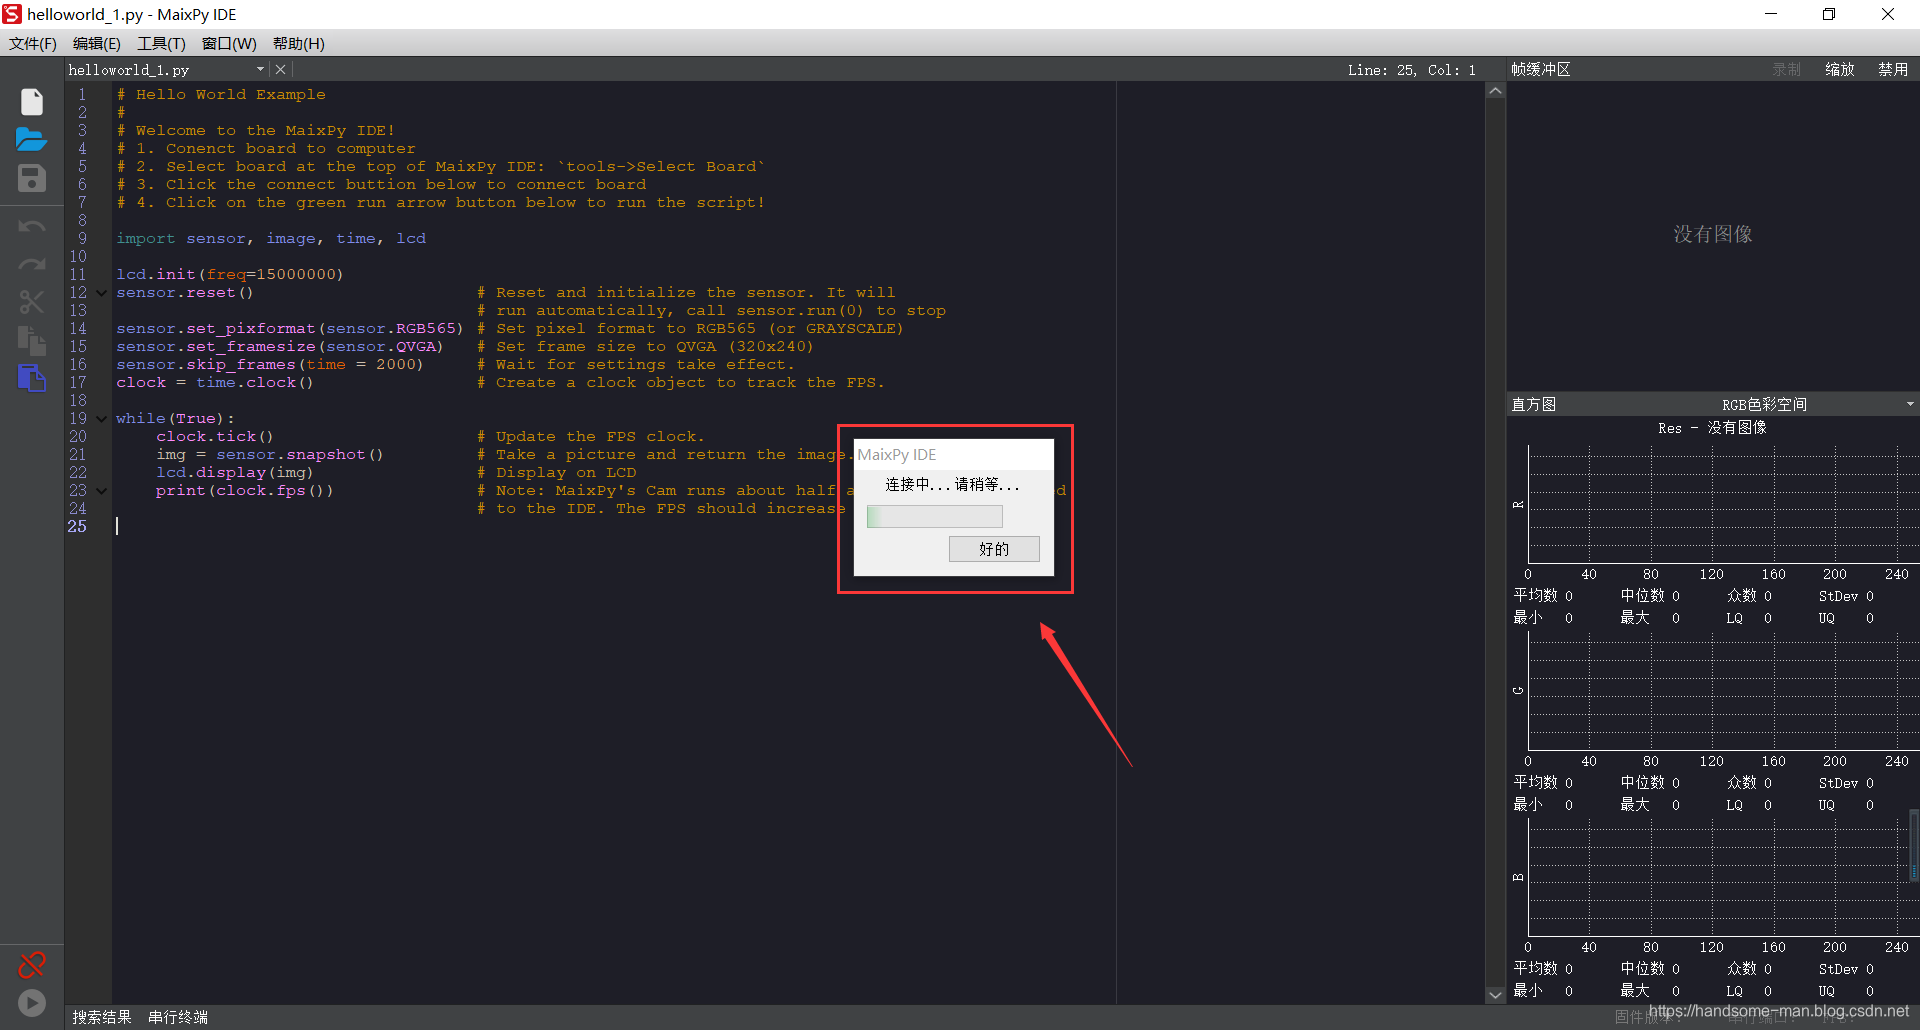Click the 录制 record button
This screenshot has height=1030, width=1920.
[x=1786, y=69]
